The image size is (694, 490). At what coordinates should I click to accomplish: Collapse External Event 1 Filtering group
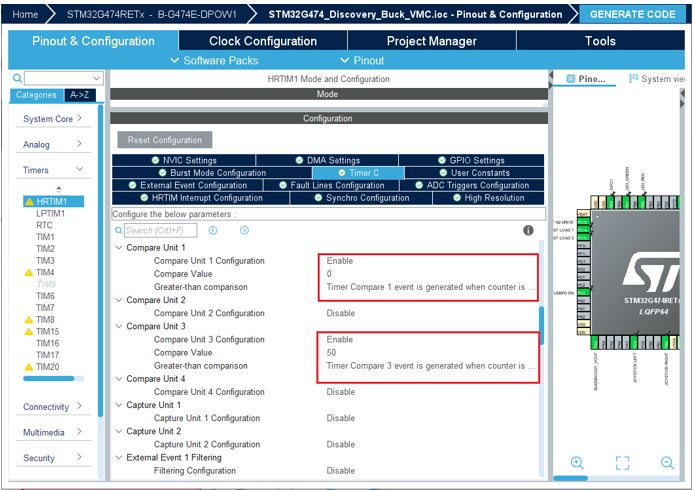point(119,458)
